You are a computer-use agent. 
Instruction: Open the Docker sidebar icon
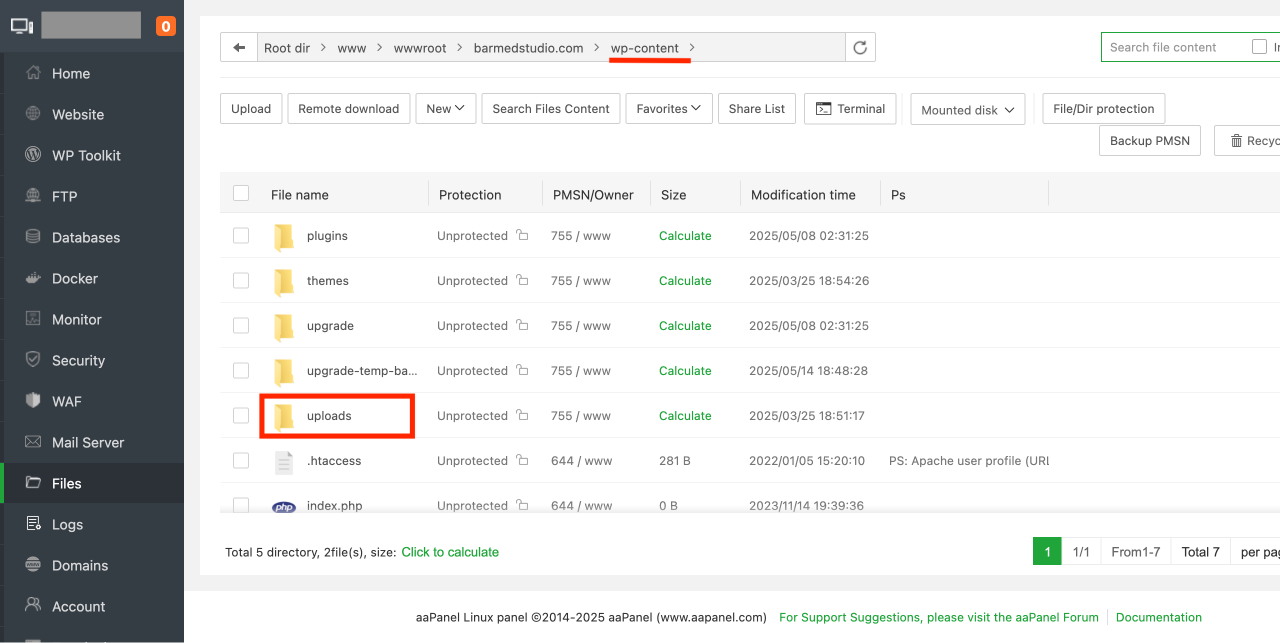pyautogui.click(x=33, y=278)
